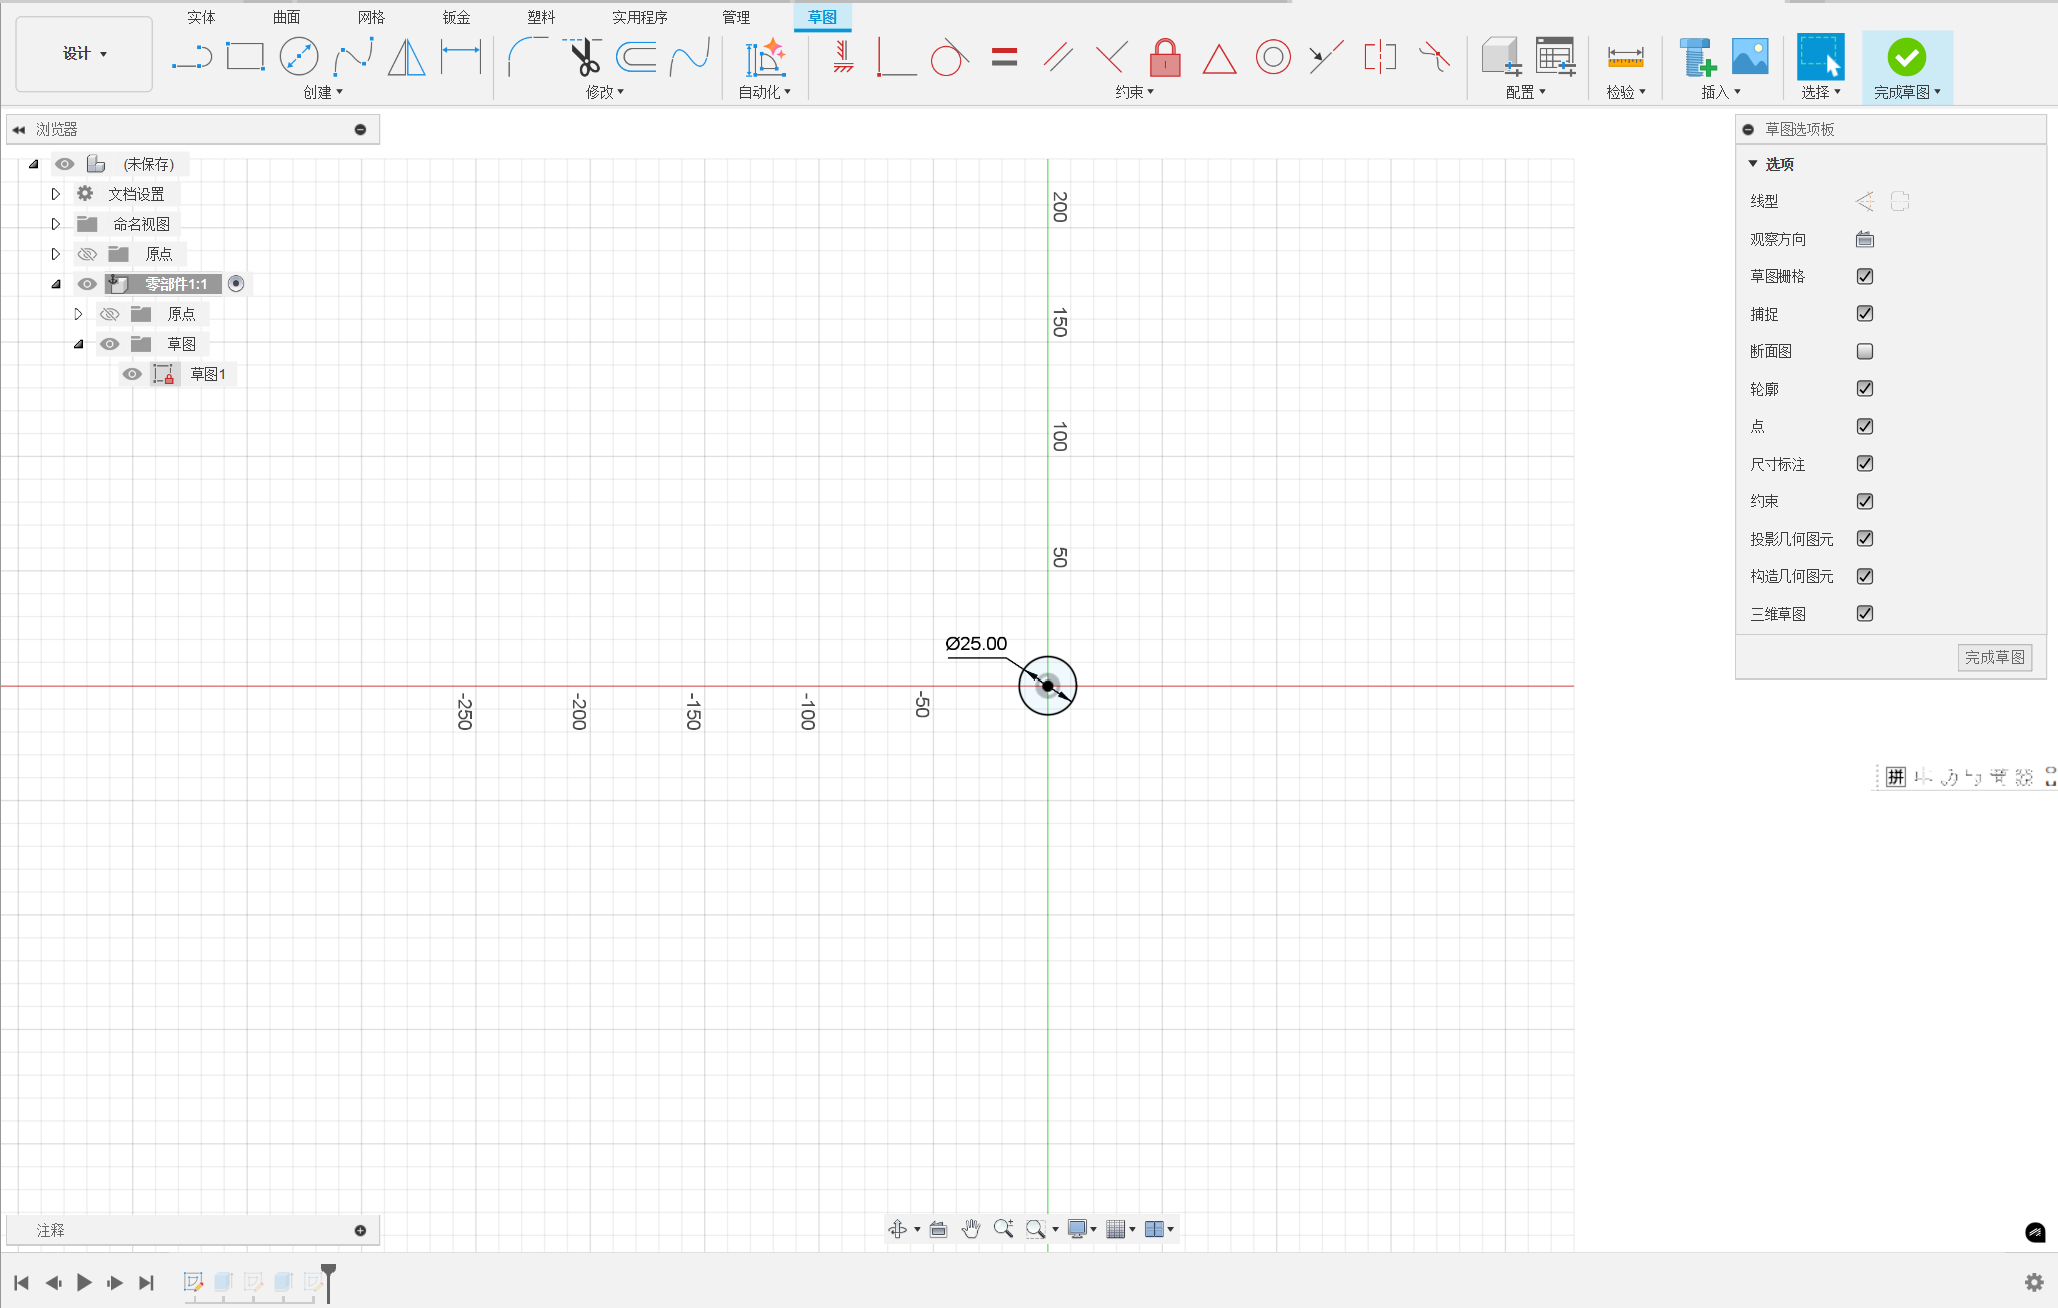This screenshot has width=2058, height=1308.
Task: Open the Measure inspect tool
Action: coord(1625,58)
